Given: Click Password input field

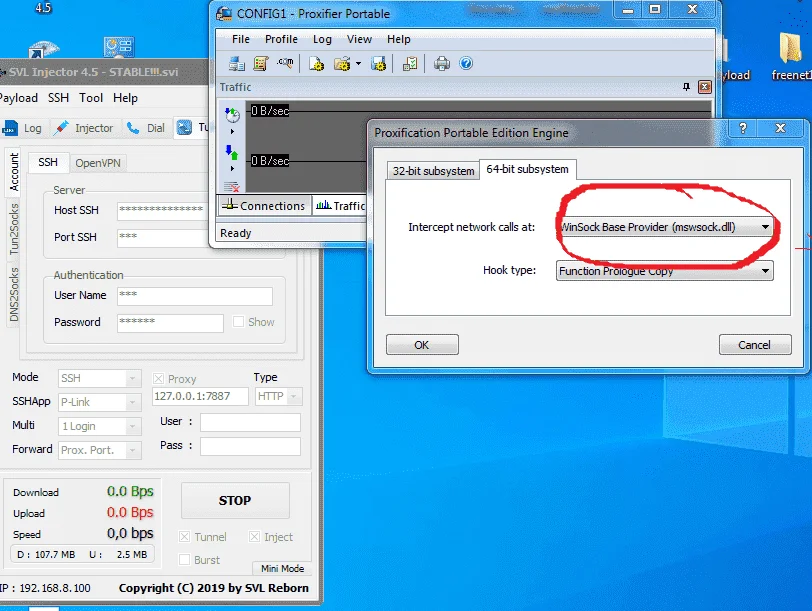Looking at the screenshot, I should point(170,323).
